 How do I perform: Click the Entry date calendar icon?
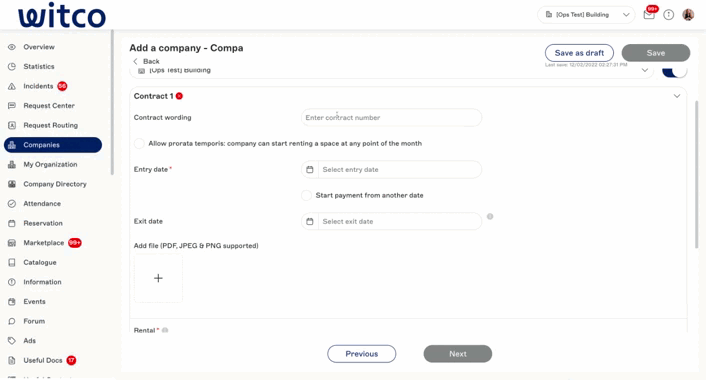[x=310, y=170]
